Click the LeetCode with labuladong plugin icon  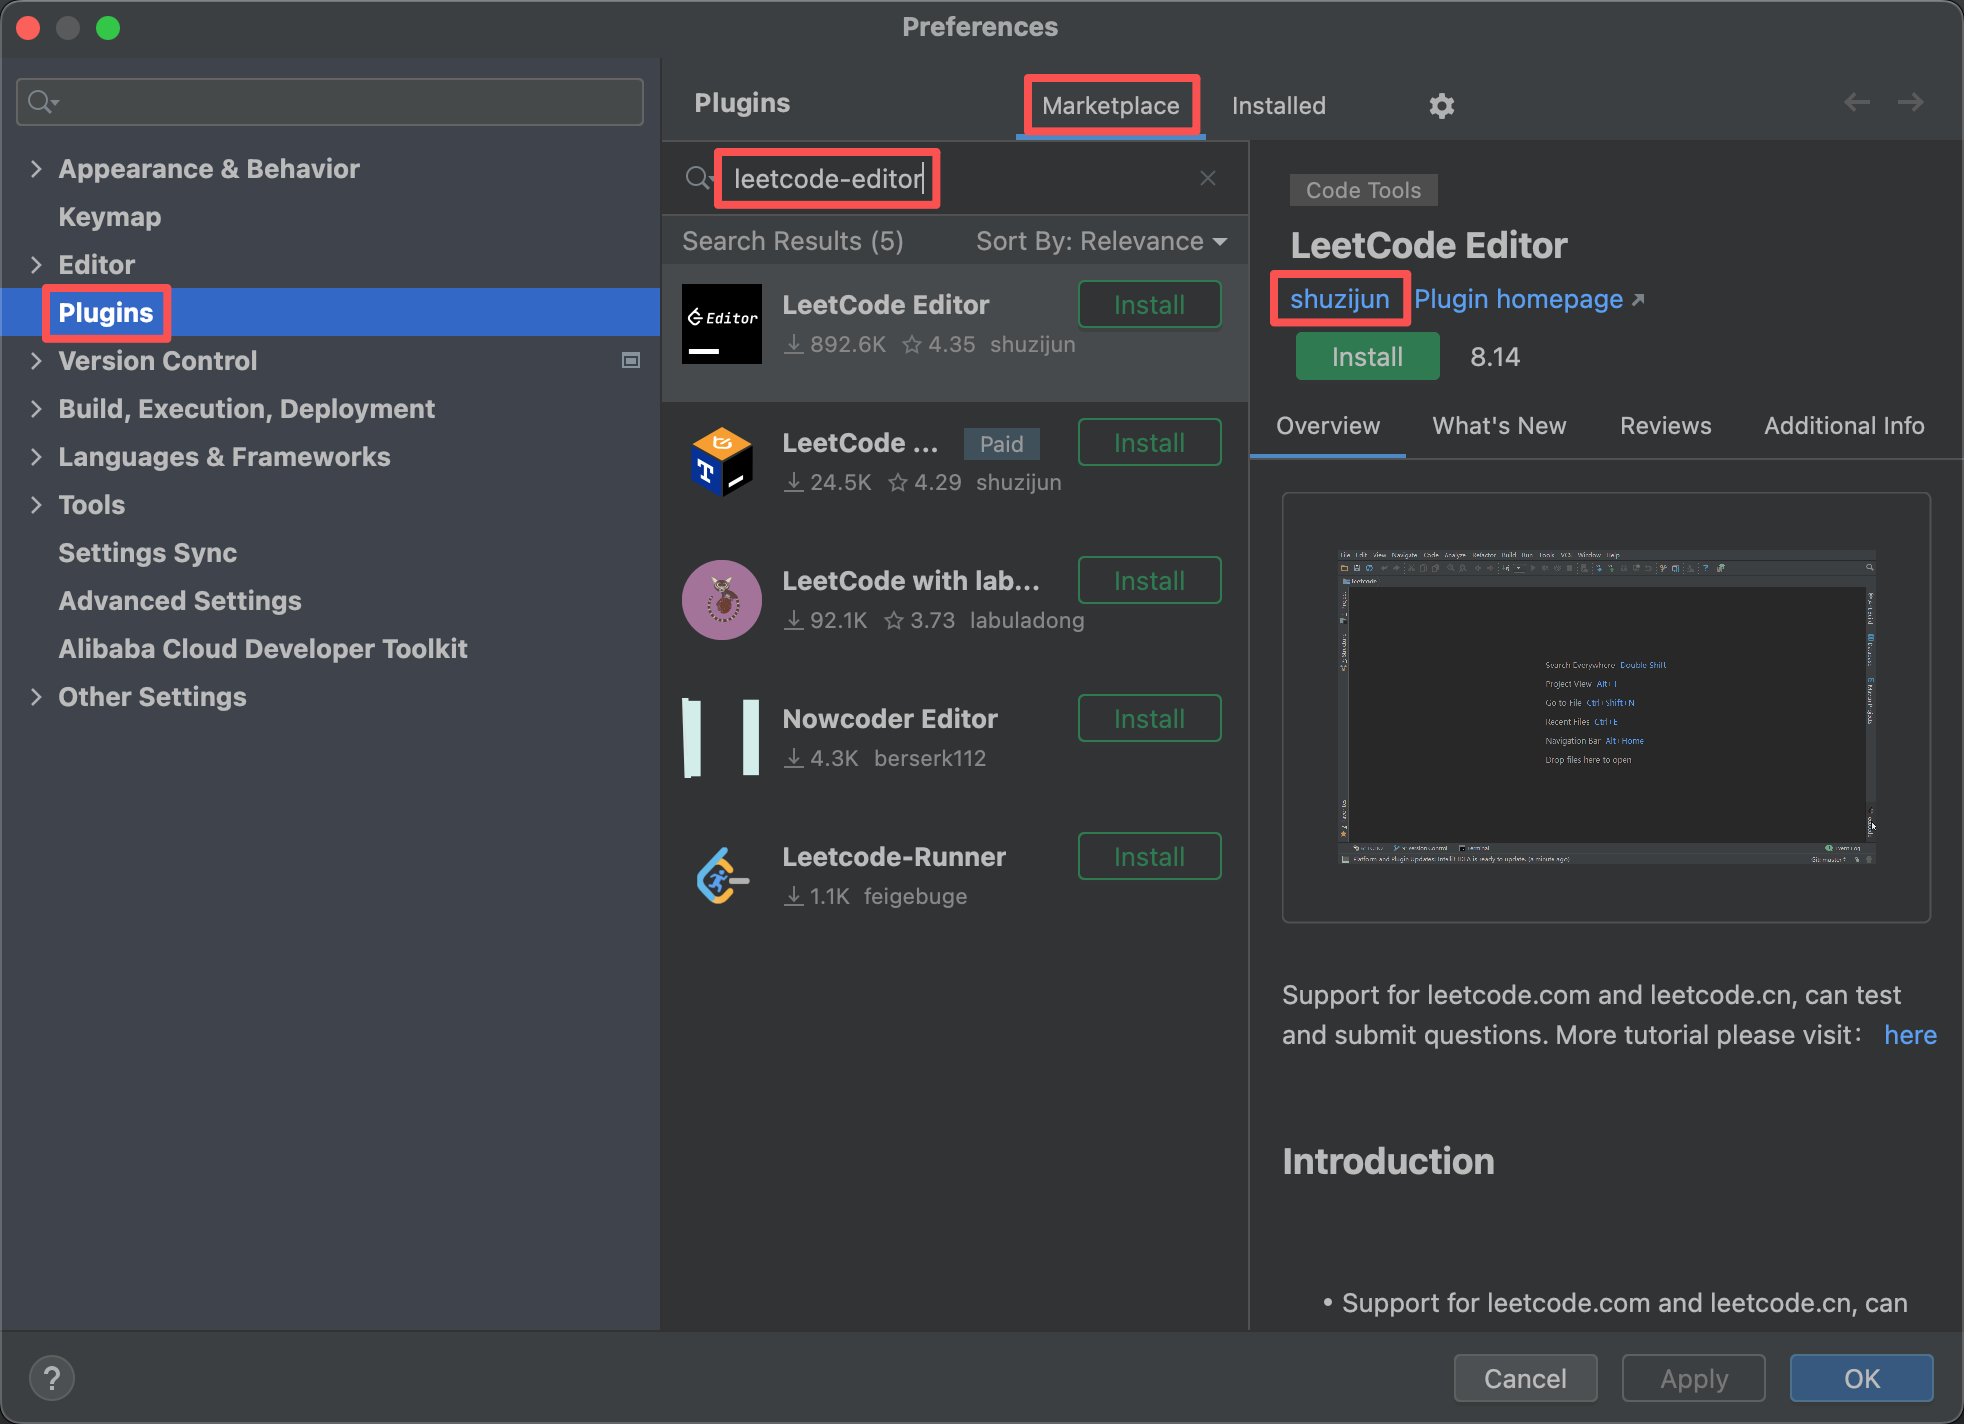(x=722, y=600)
